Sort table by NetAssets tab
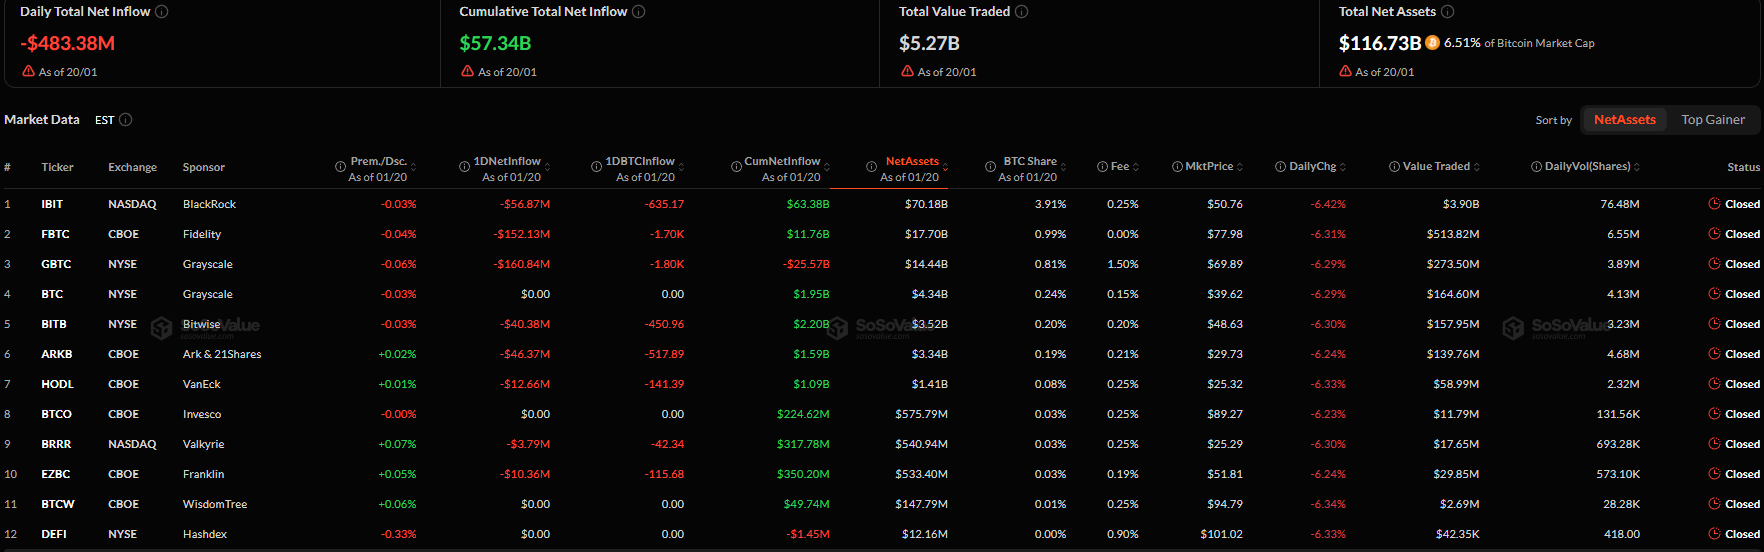1764x552 pixels. coord(1624,120)
